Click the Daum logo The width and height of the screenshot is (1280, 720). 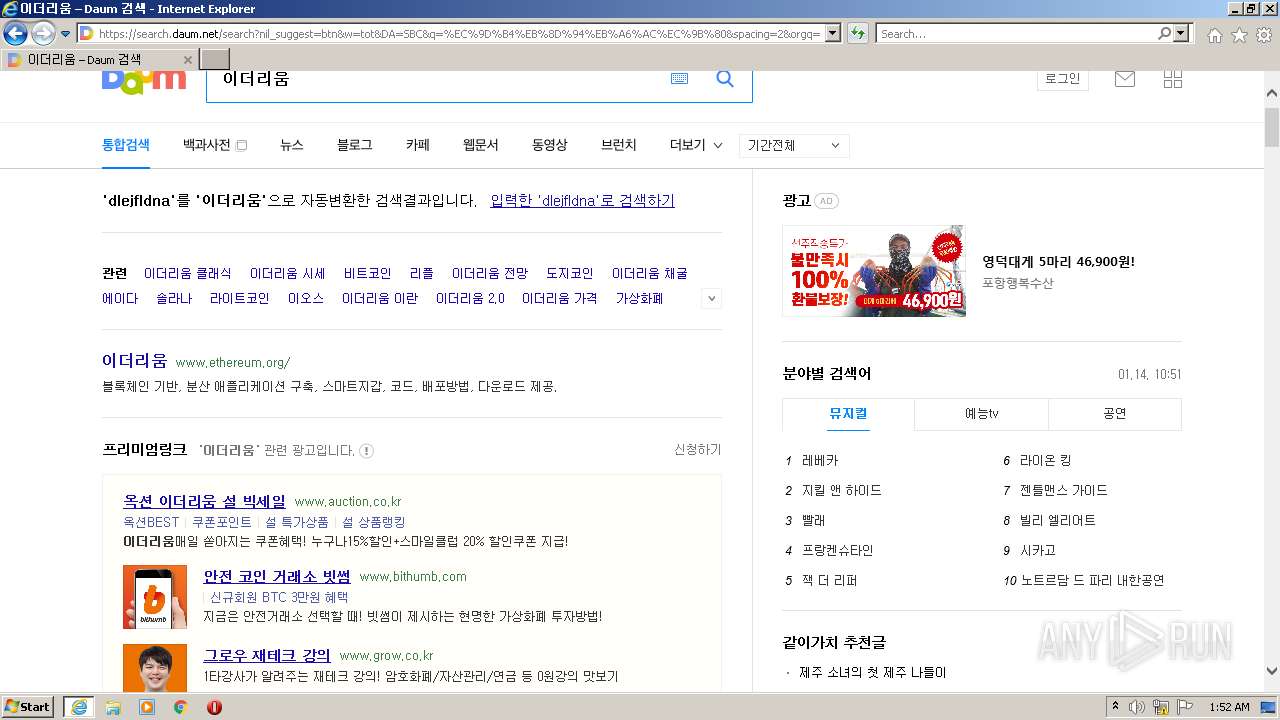point(144,82)
